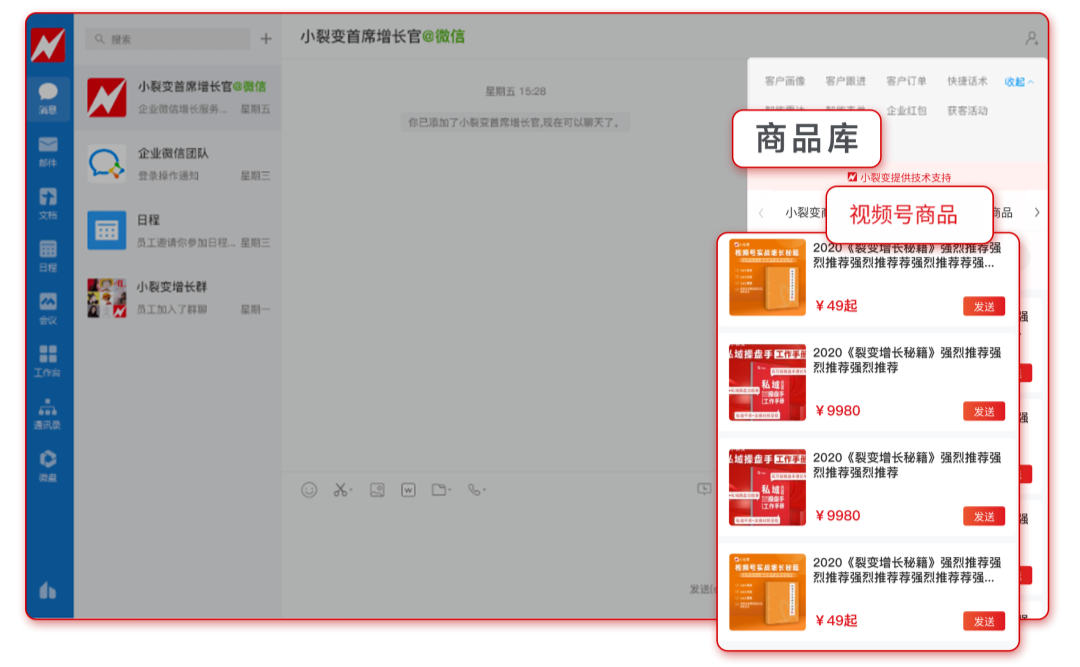Open the screenshot options dropdown arrow

coord(350,490)
